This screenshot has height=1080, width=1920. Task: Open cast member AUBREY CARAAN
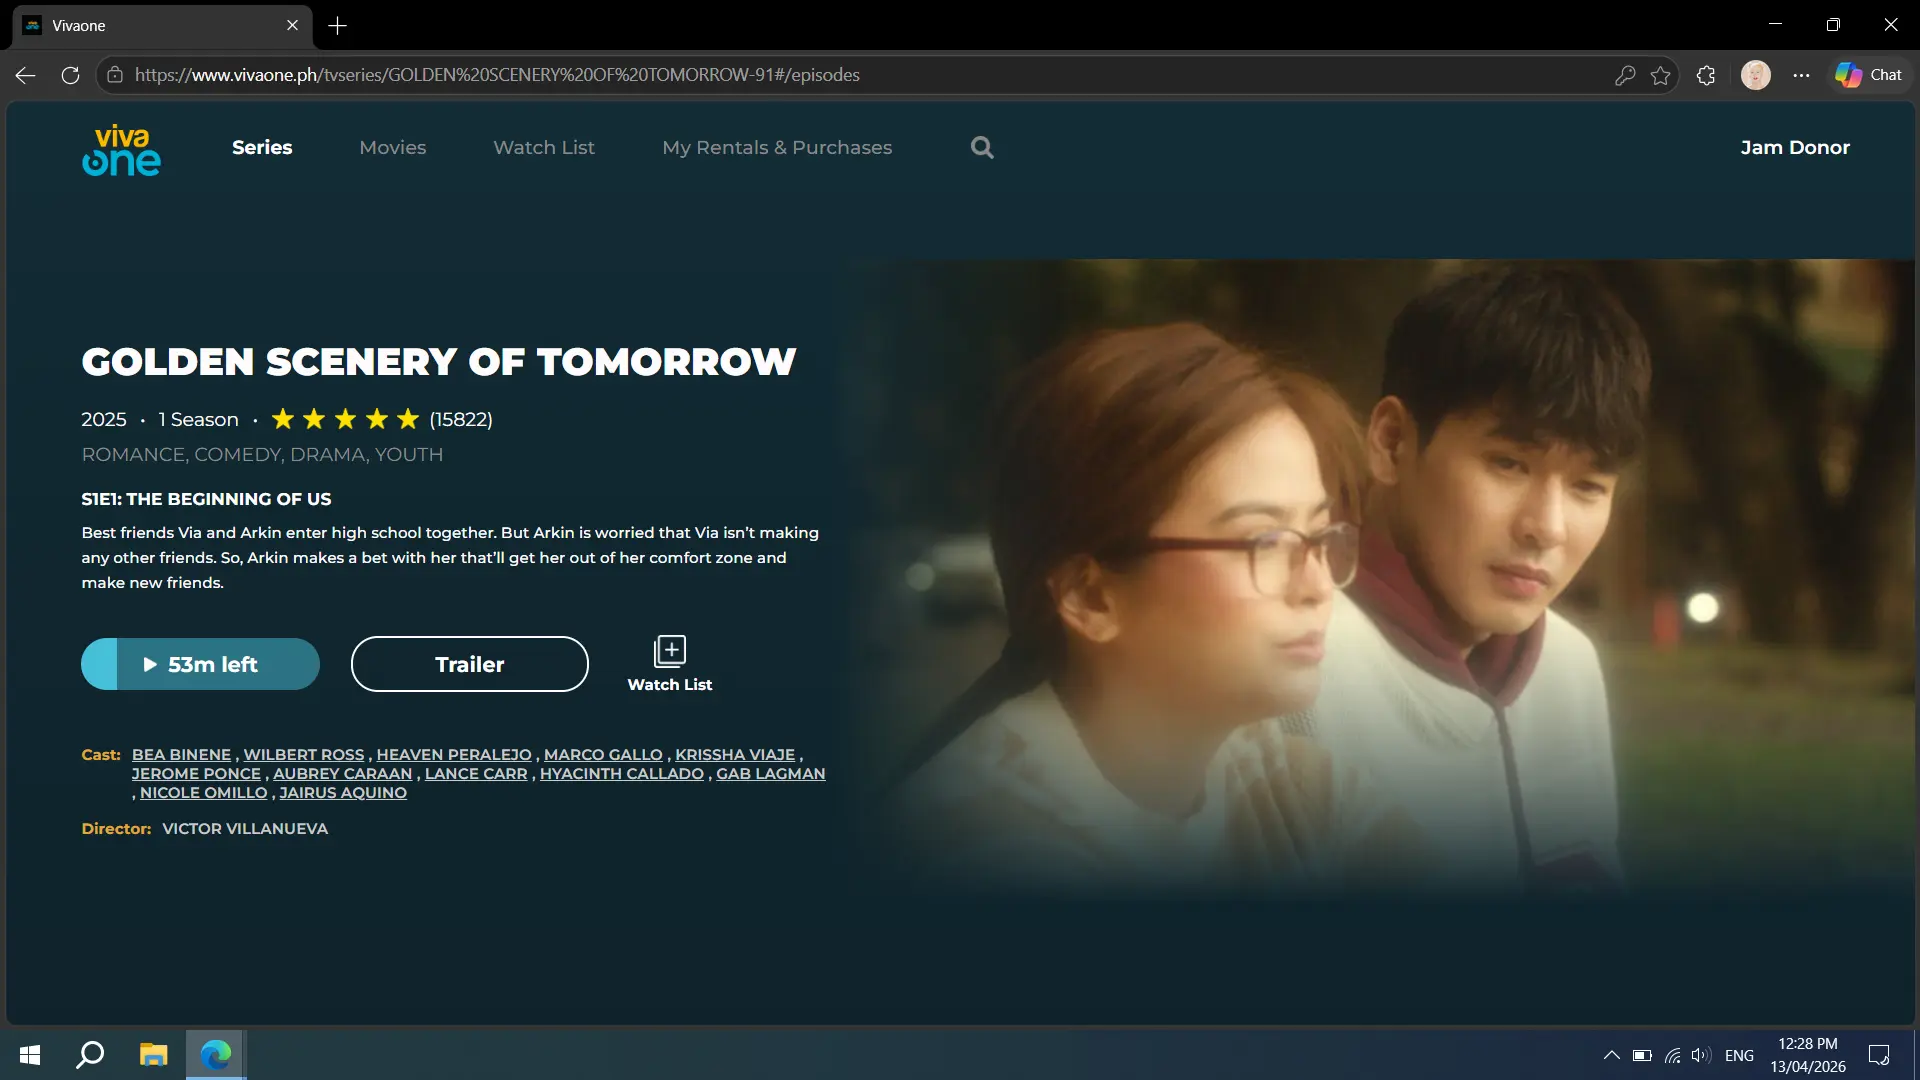(343, 774)
